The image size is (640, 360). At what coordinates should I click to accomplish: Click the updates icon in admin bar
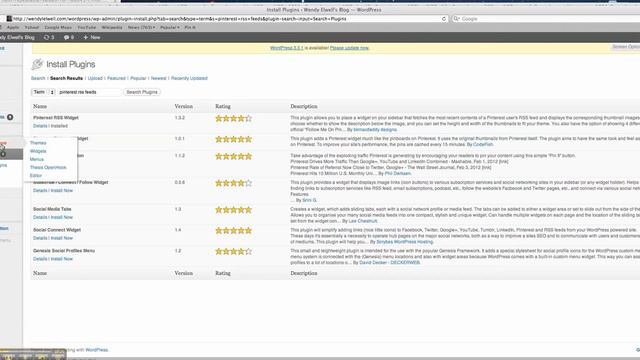point(47,37)
